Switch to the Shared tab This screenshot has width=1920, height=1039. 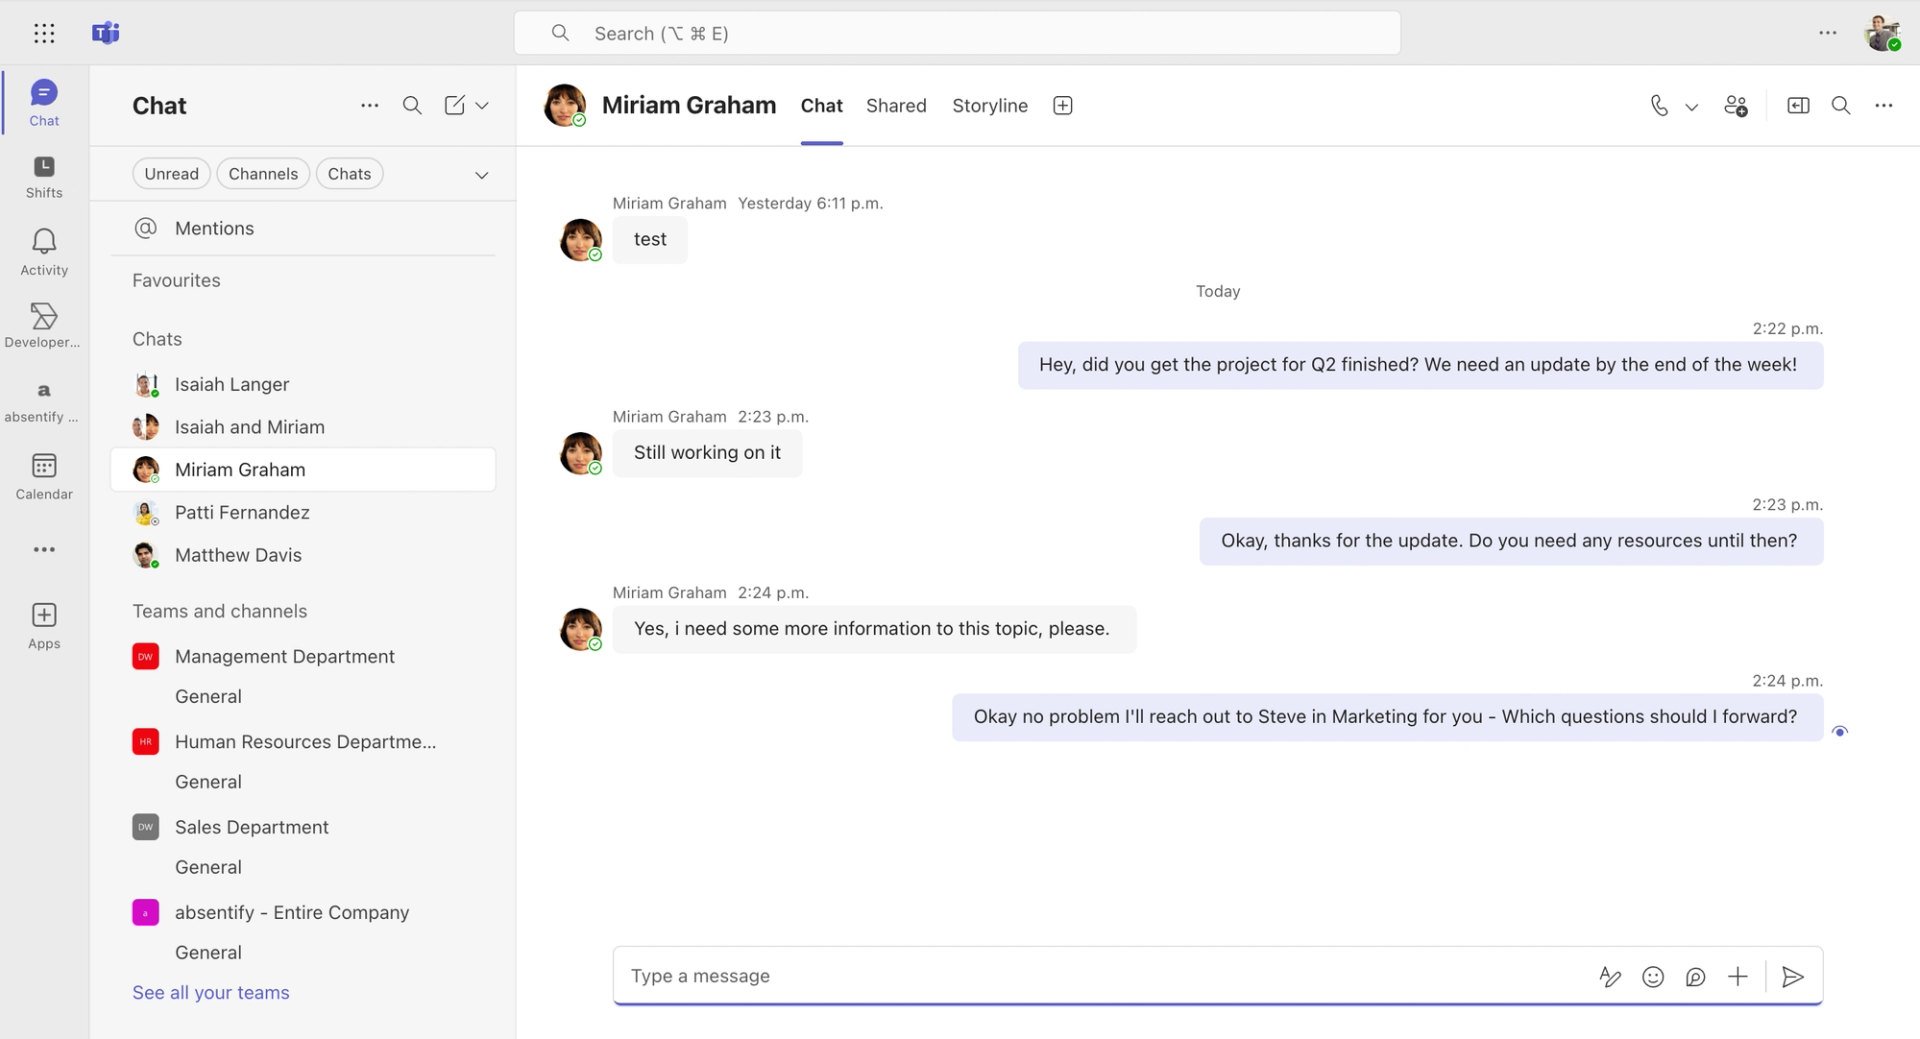pyautogui.click(x=896, y=105)
